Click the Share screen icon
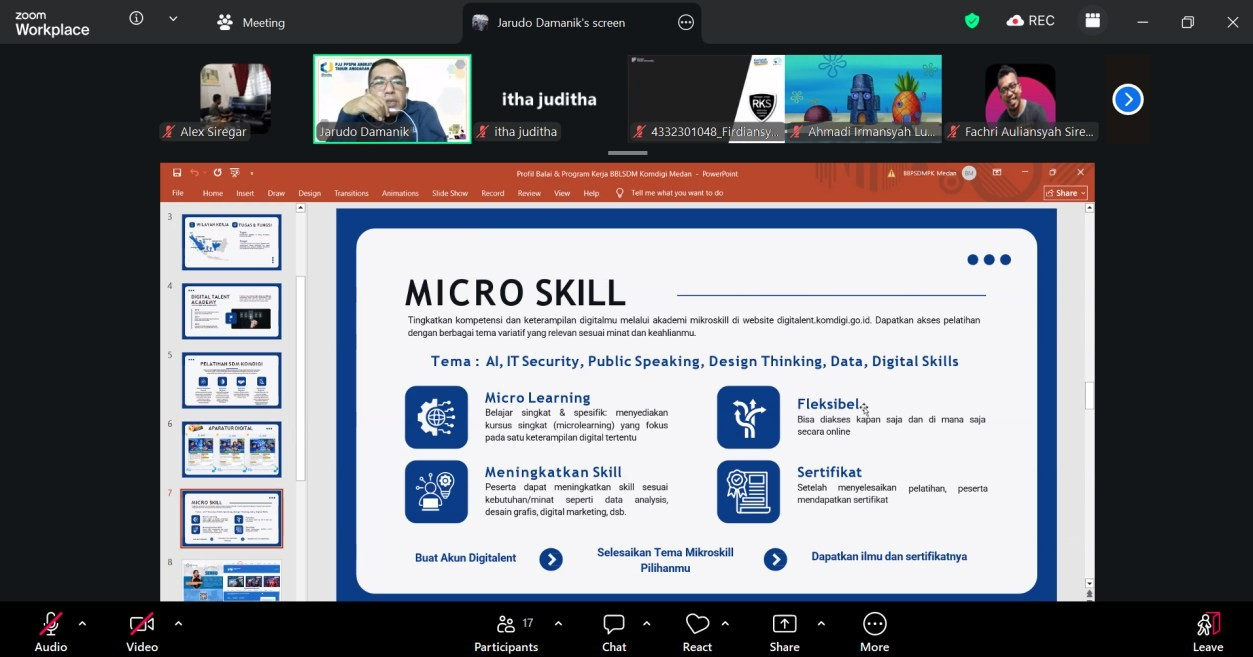 pos(784,625)
